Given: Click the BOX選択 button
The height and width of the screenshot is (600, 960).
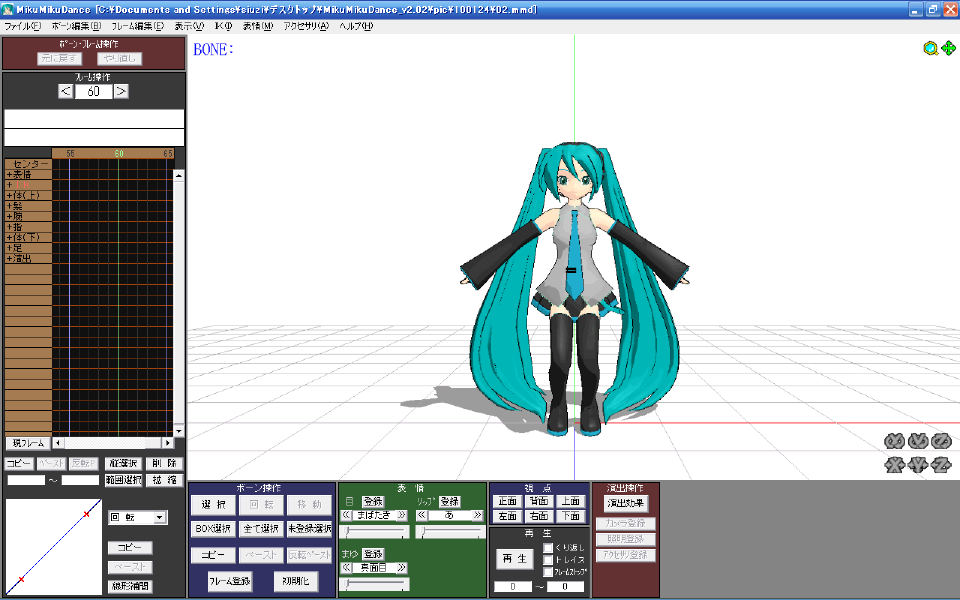Looking at the screenshot, I should 213,528.
